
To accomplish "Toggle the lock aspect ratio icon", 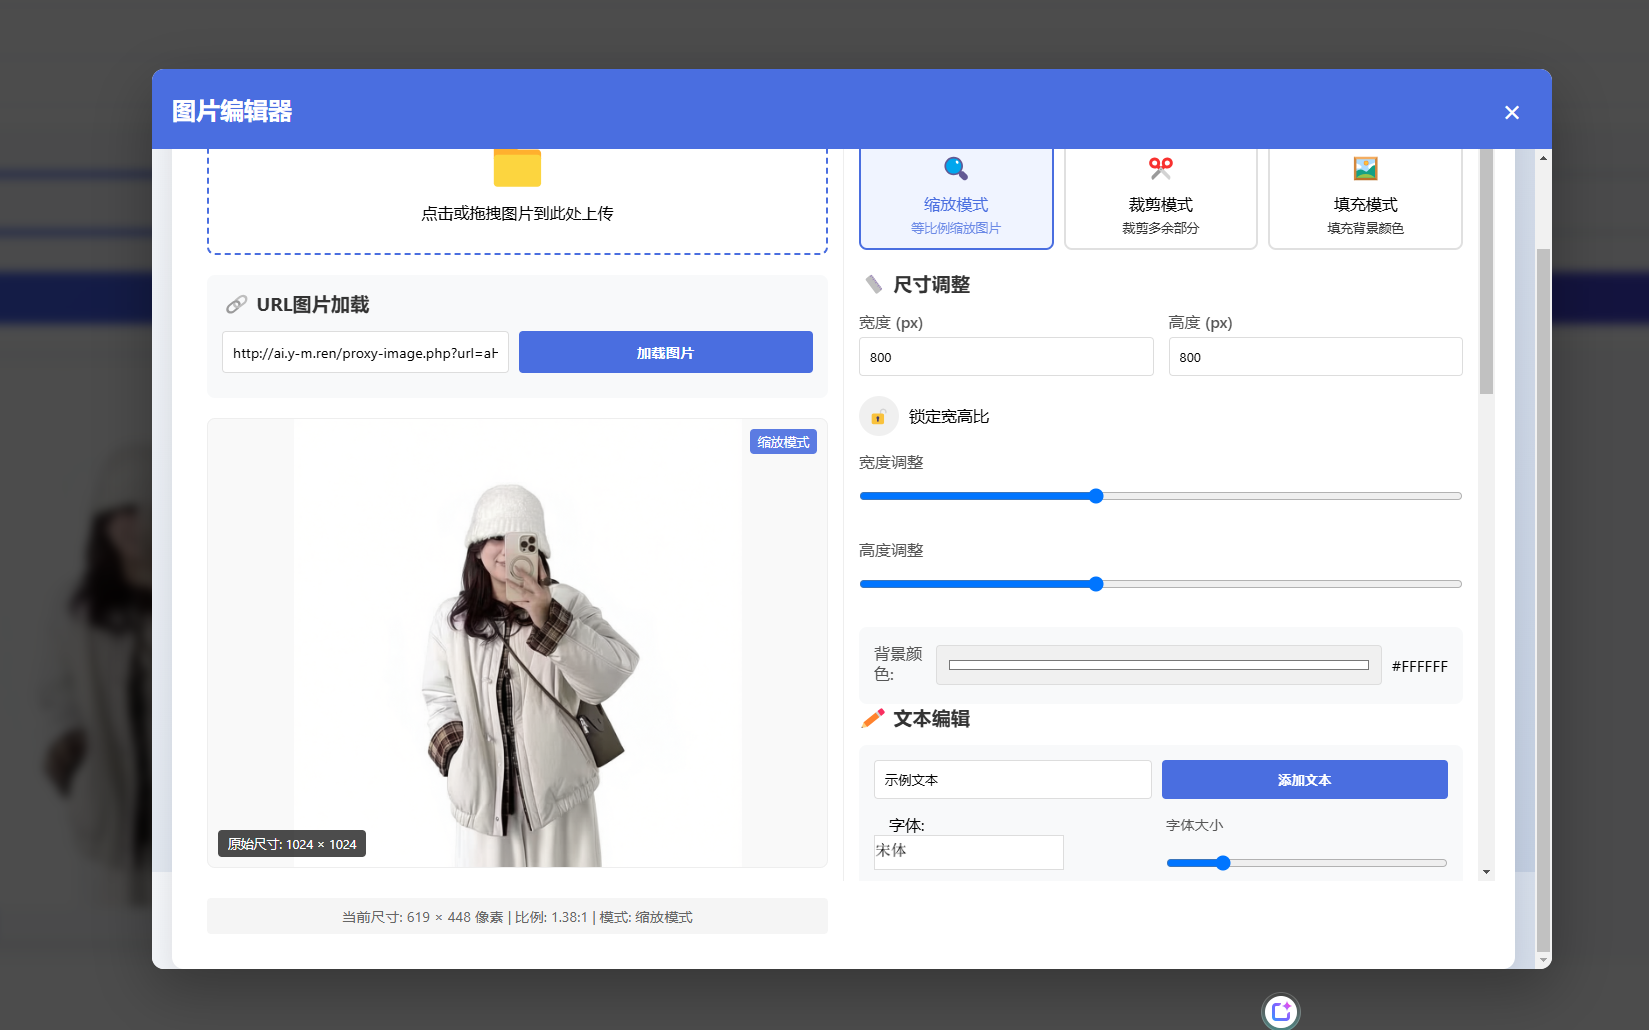I will tap(878, 417).
